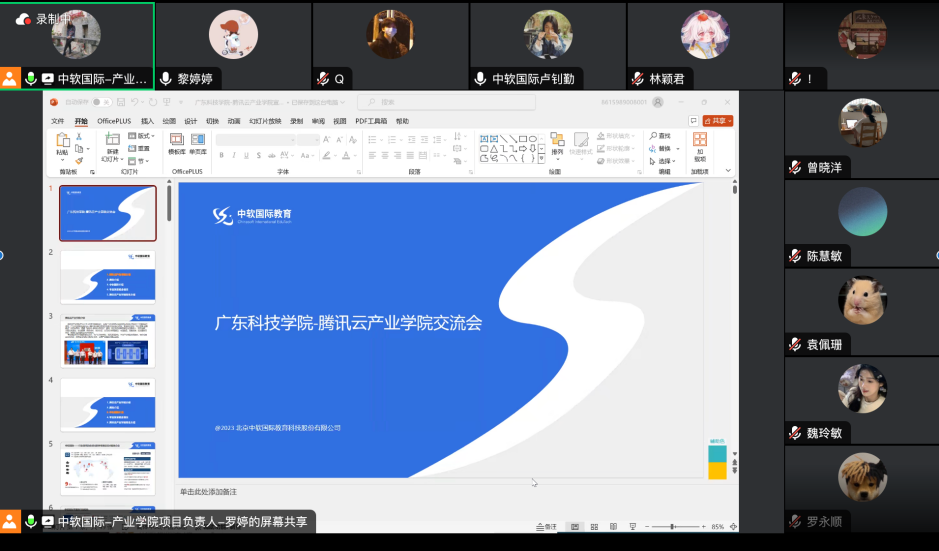Click the account profile avatar icon
Viewport: 939px width, 551px height.
coord(658,102)
